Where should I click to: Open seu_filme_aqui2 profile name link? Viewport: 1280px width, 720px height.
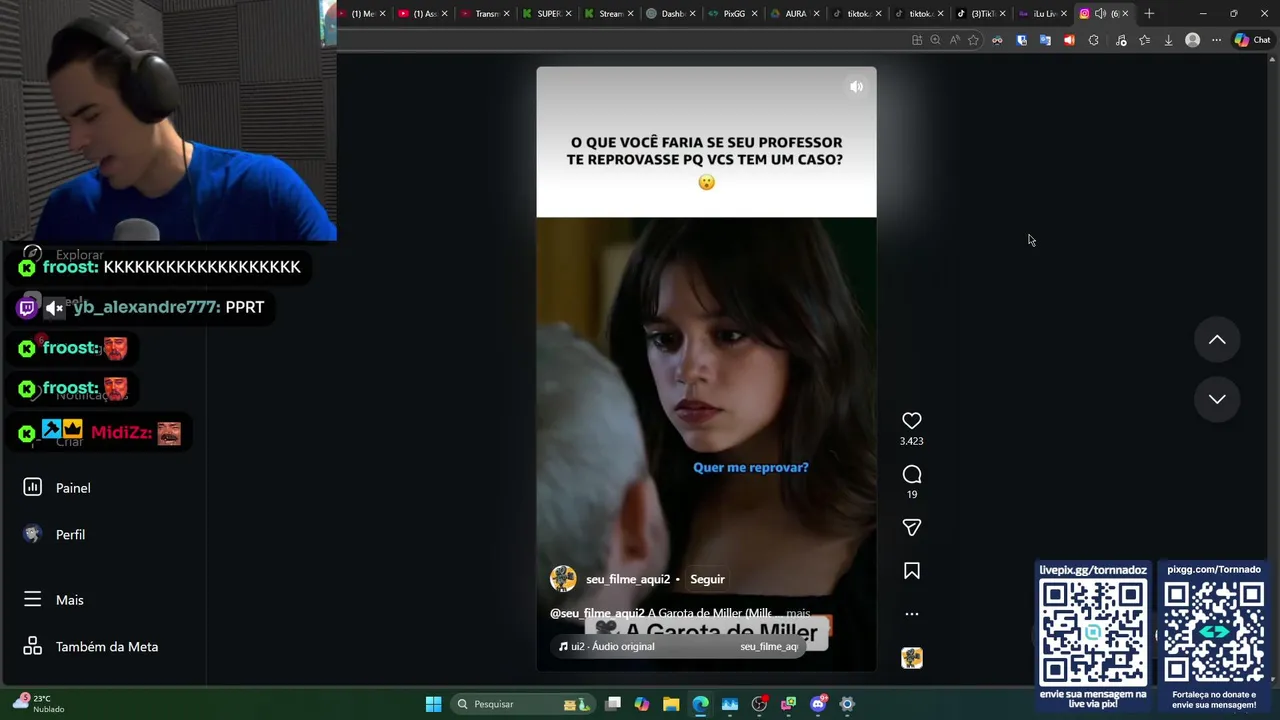click(x=628, y=579)
